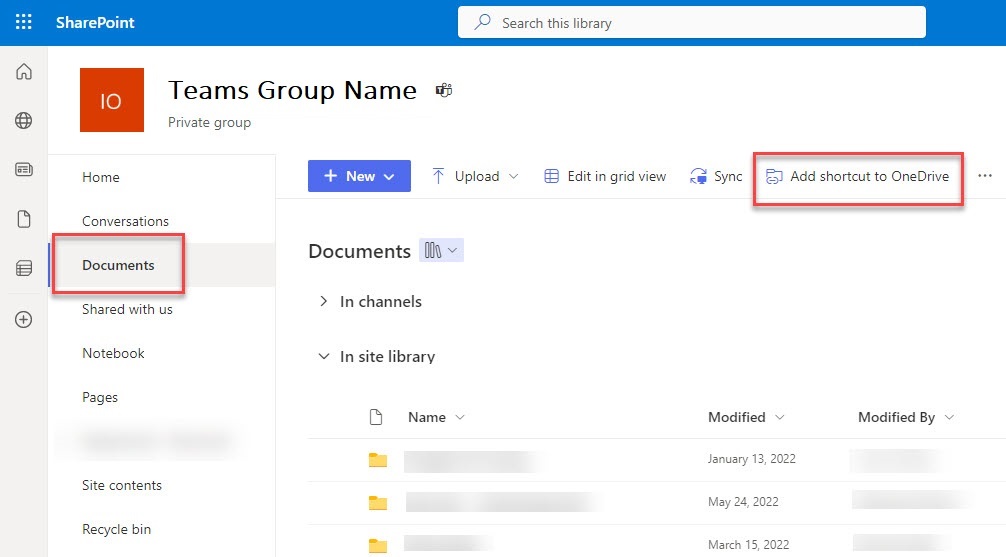Screen dimensions: 1006x557
Task: Click the Search this library field
Action: 692,22
